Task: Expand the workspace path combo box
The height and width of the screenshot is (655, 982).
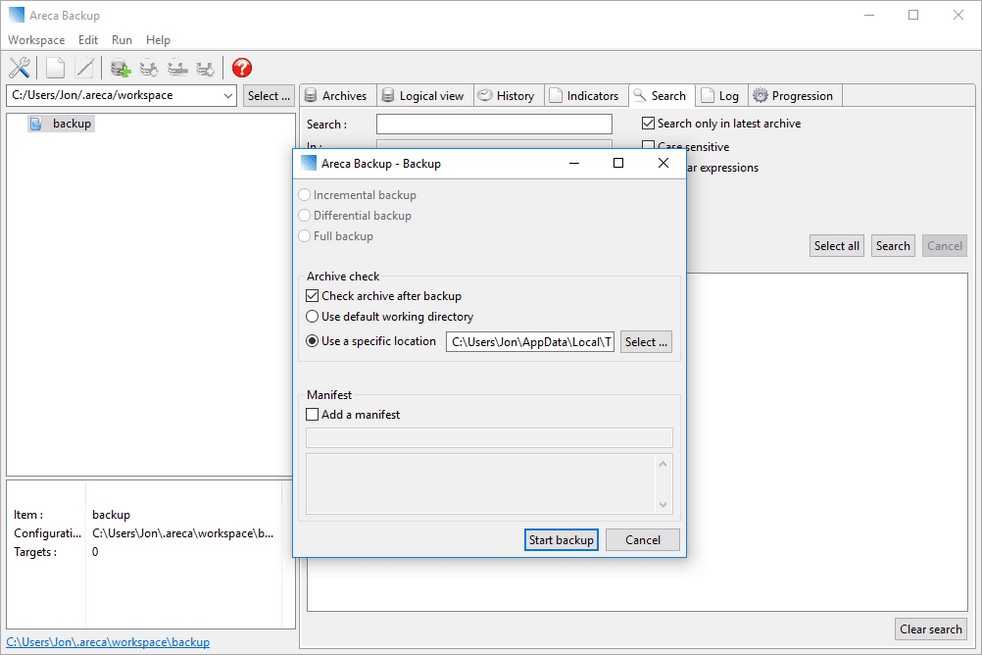Action: coord(228,96)
